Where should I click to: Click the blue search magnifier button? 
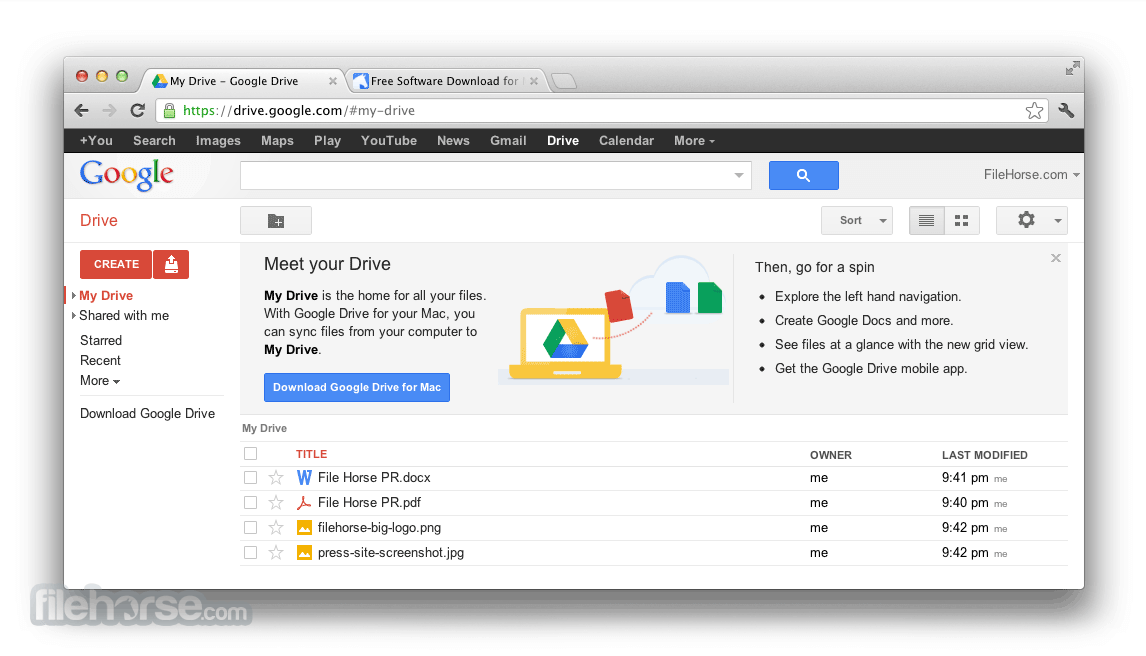(x=803, y=175)
